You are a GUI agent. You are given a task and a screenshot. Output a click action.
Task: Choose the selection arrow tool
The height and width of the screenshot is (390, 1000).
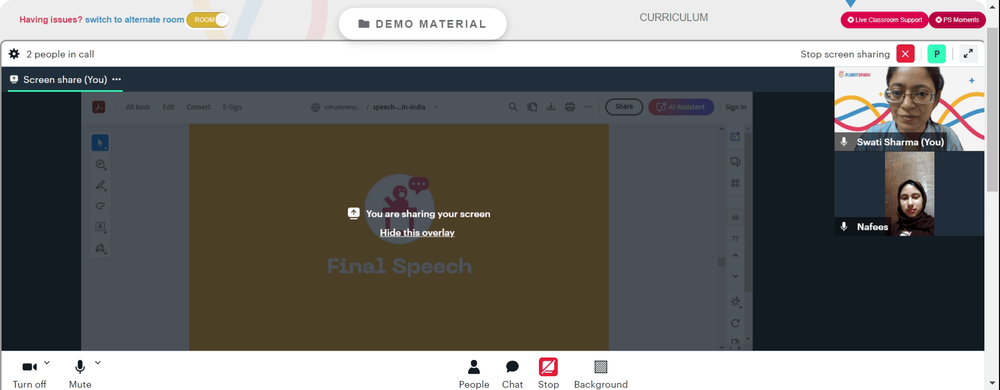point(100,143)
